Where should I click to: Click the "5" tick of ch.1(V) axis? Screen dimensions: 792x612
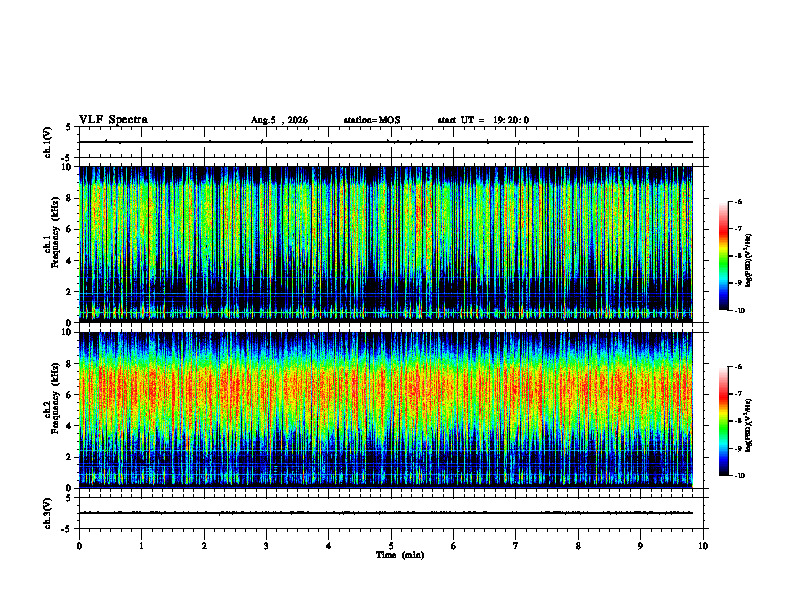68,127
